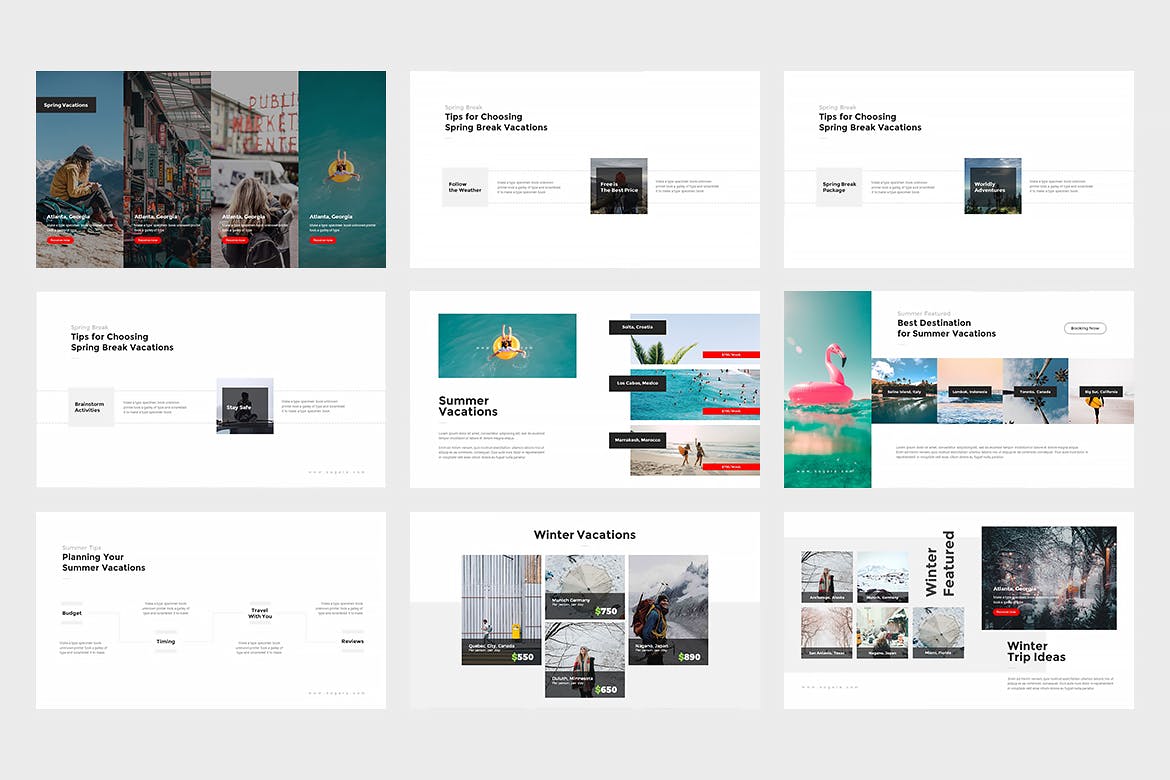Click the Free is The Best Price image
1170x780 pixels.
(x=619, y=186)
